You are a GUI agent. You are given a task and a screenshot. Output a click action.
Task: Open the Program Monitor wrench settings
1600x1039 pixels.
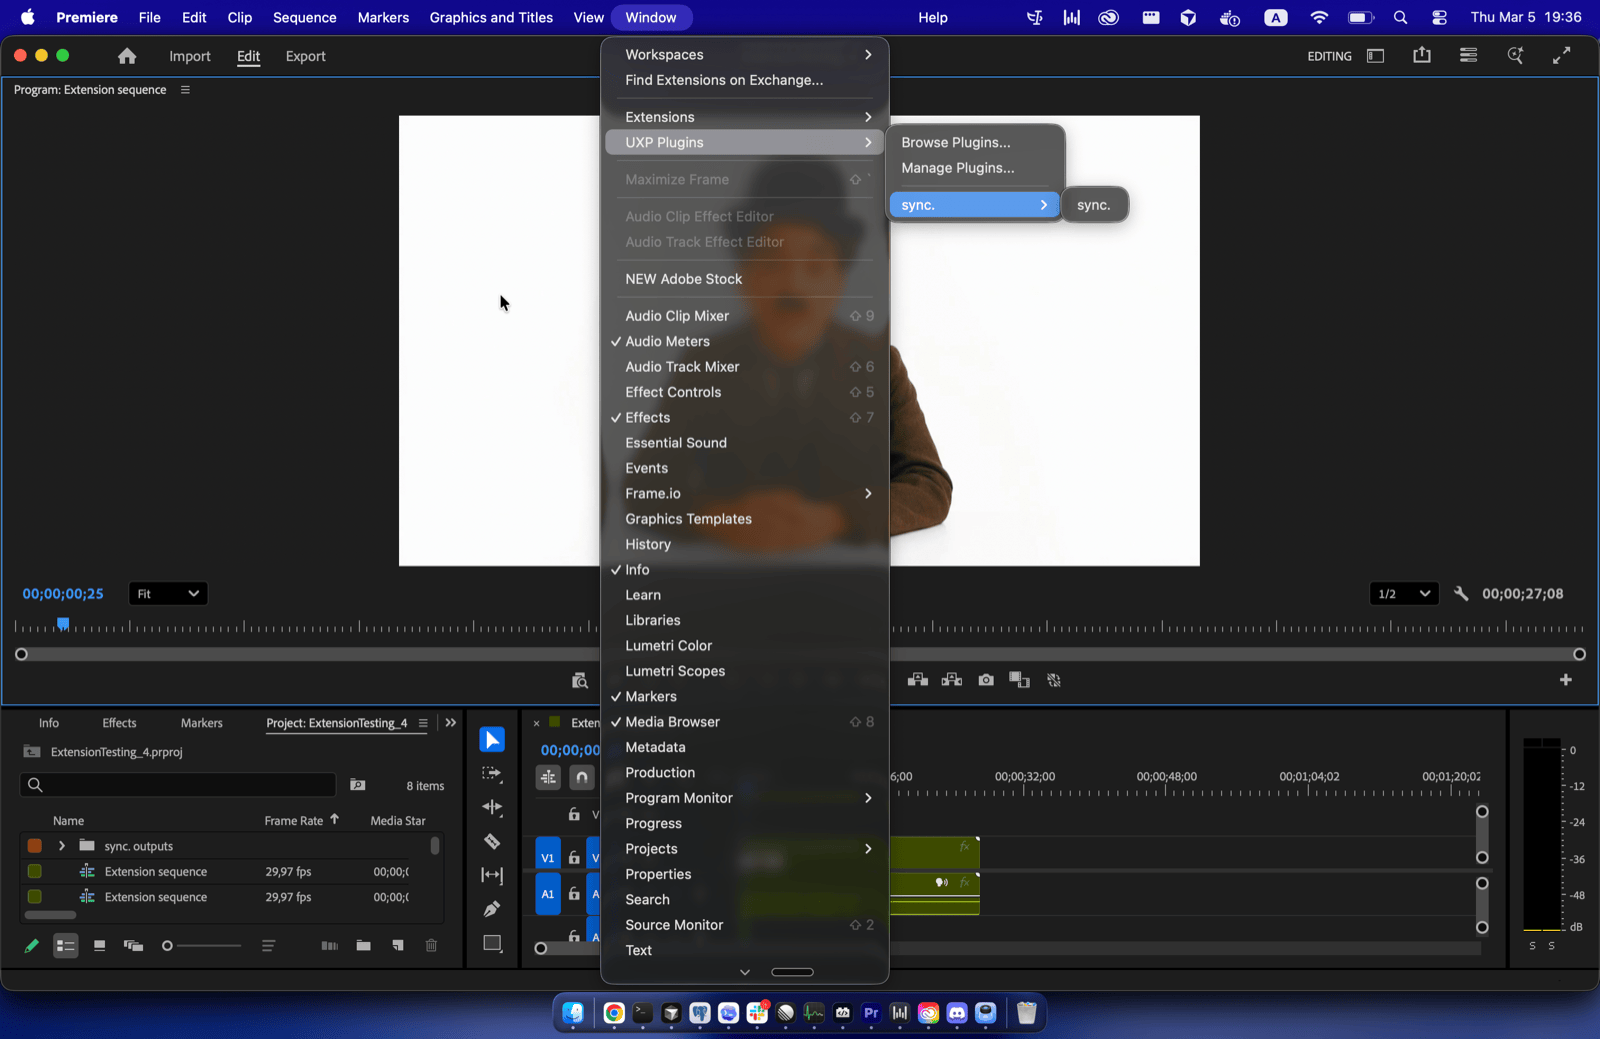pos(1461,594)
